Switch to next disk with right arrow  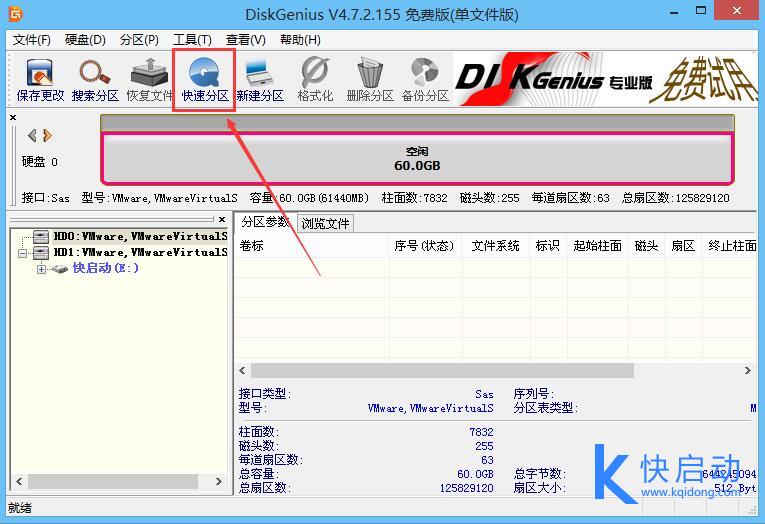(x=45, y=135)
